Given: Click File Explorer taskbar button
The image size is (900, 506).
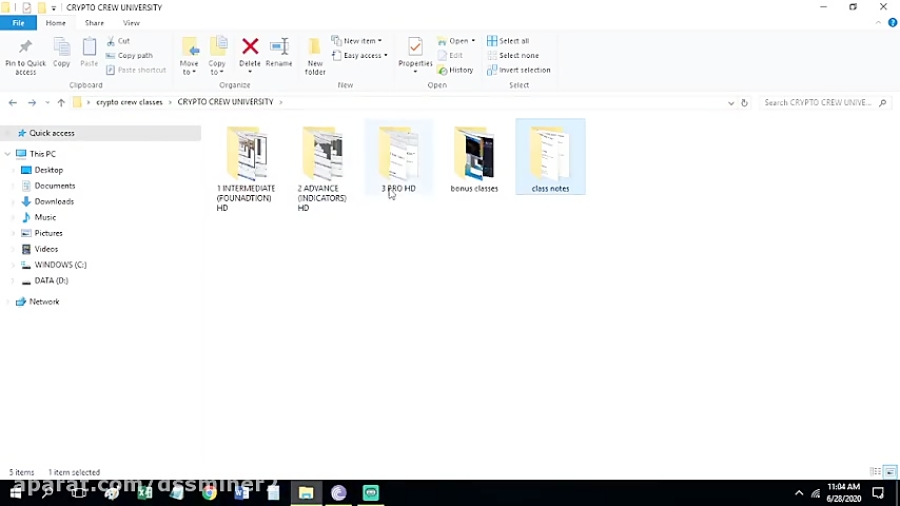Looking at the screenshot, I should [306, 493].
